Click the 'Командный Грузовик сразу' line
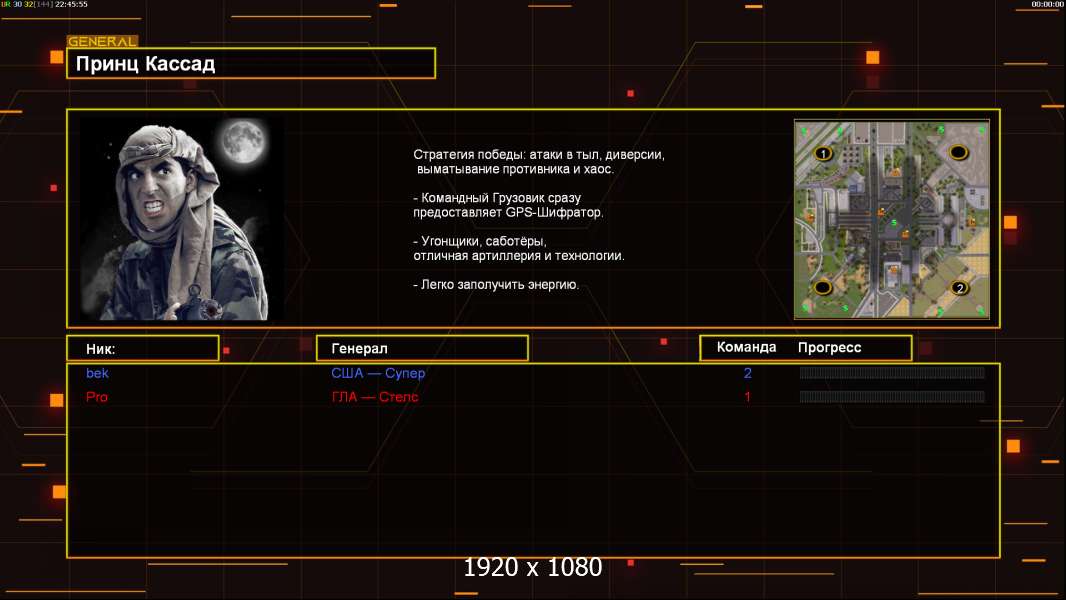Screen dimensions: 1066x600 pyautogui.click(x=497, y=198)
